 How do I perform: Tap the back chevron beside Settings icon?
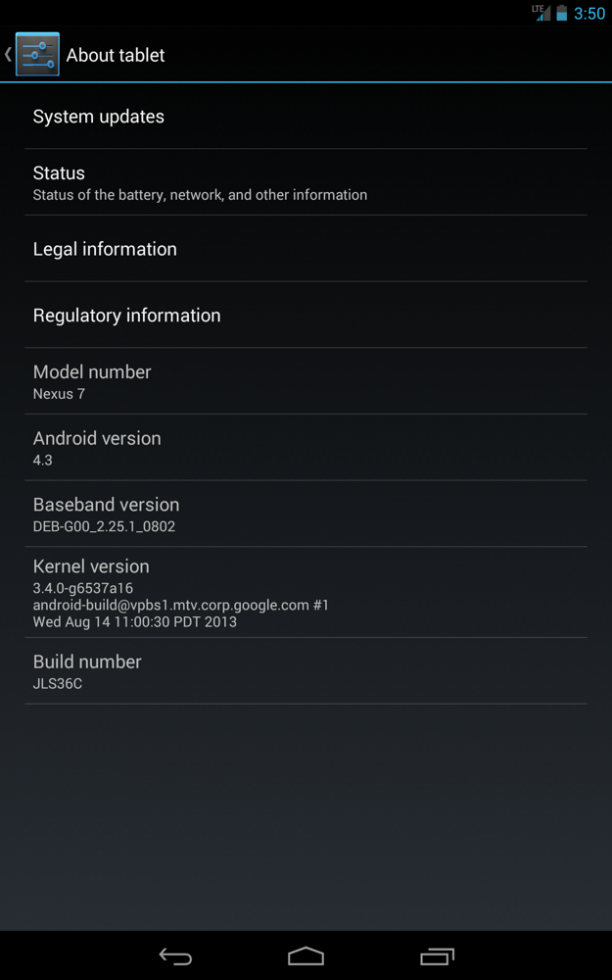(8, 54)
